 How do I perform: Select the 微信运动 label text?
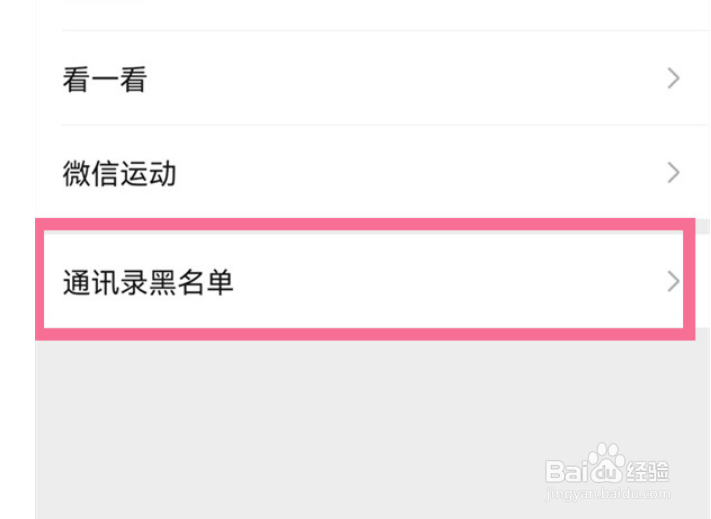pos(119,174)
